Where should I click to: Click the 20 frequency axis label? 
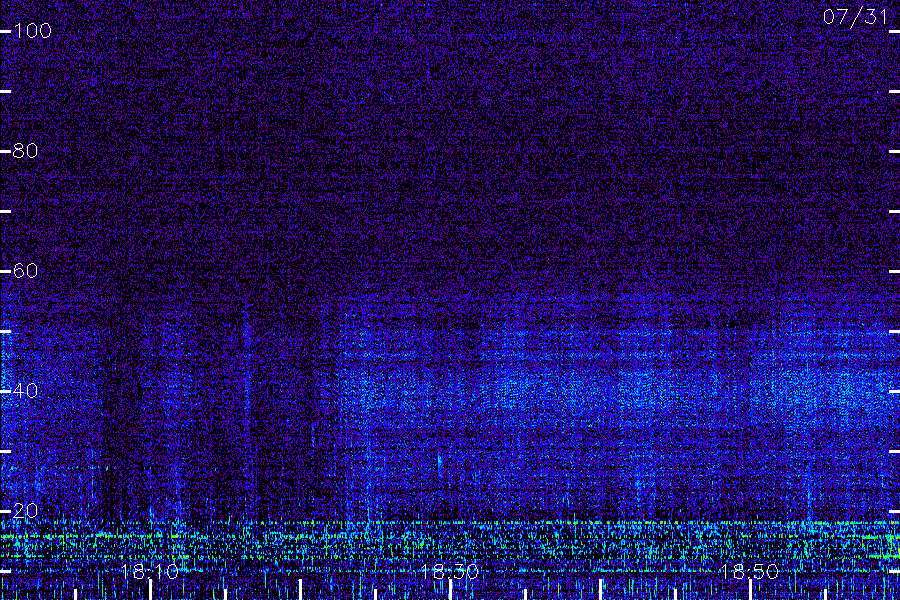tap(25, 510)
